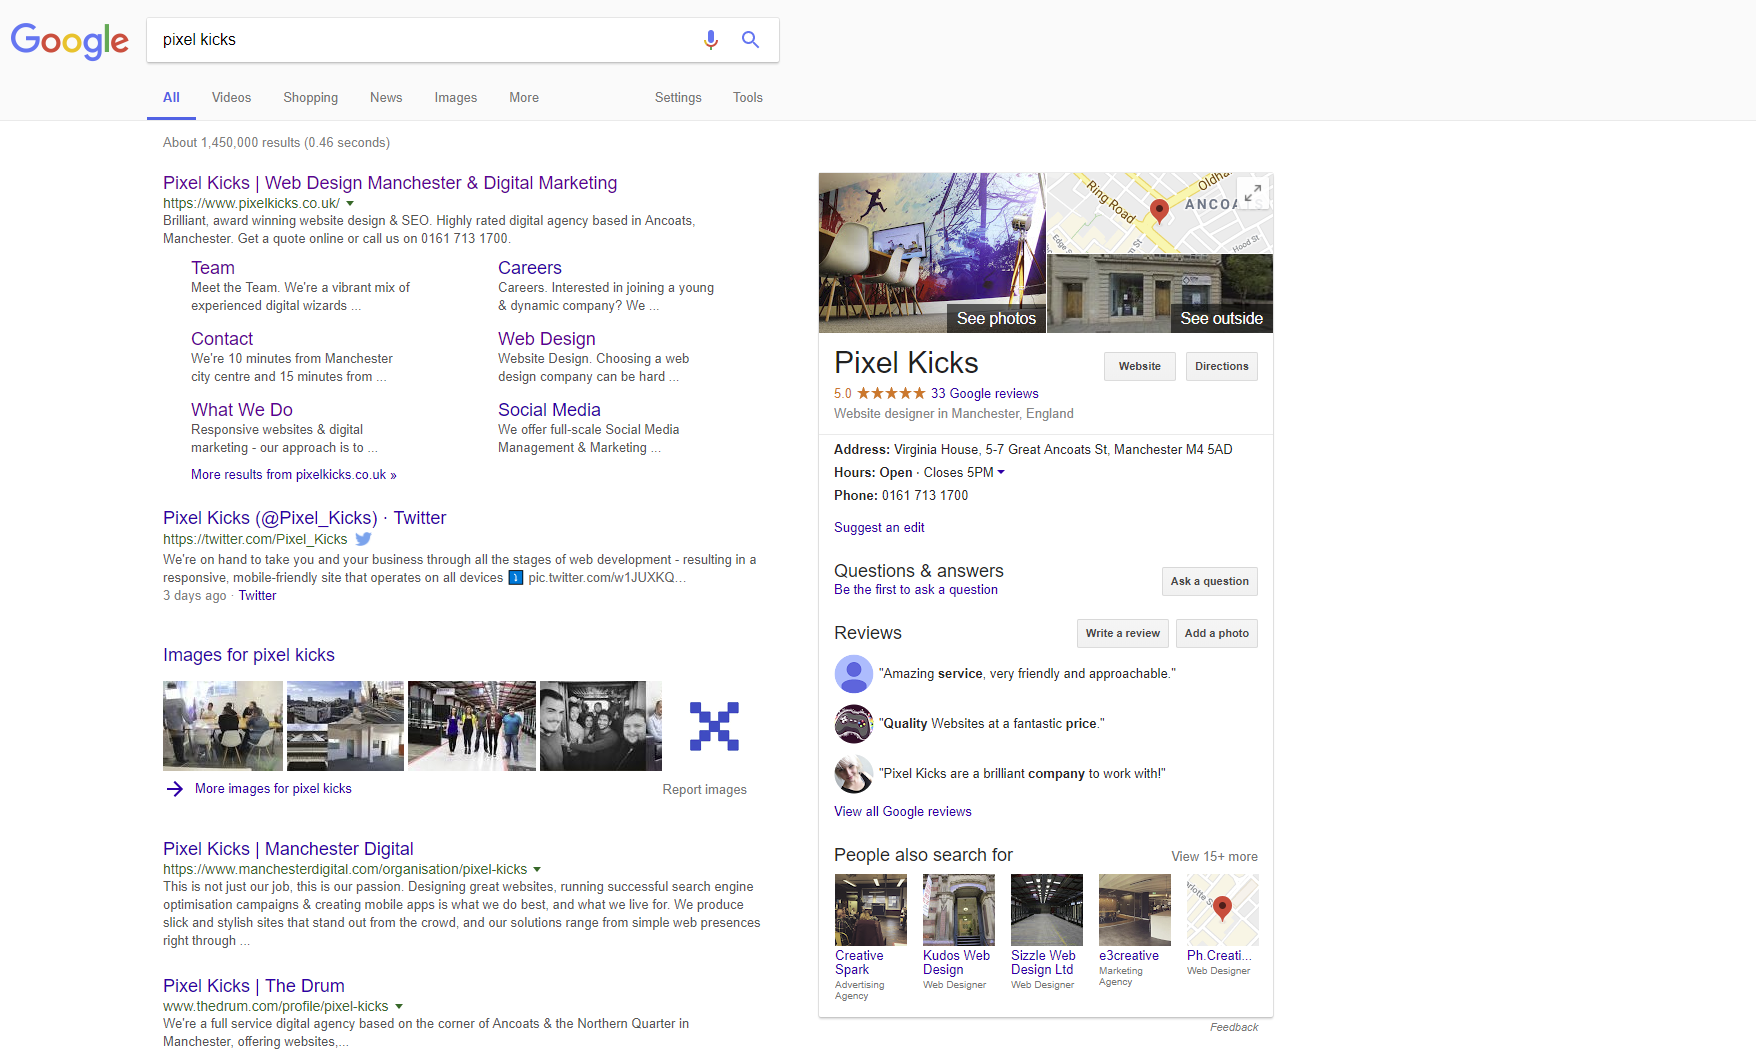The height and width of the screenshot is (1061, 1756).
Task: Click More results from pixelkicks.co.uk
Action: pyautogui.click(x=294, y=475)
